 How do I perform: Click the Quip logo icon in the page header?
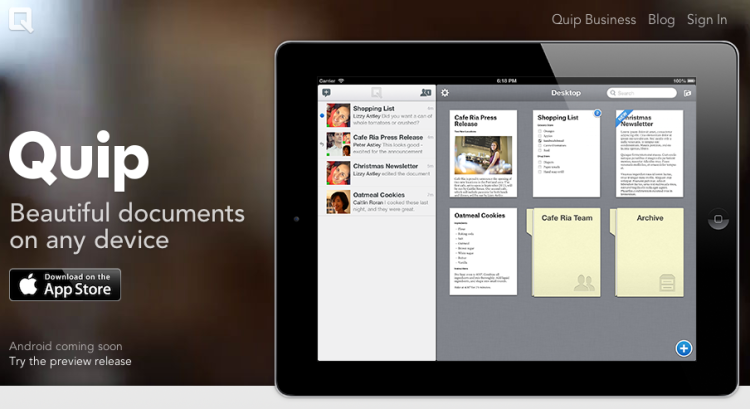[x=21, y=20]
